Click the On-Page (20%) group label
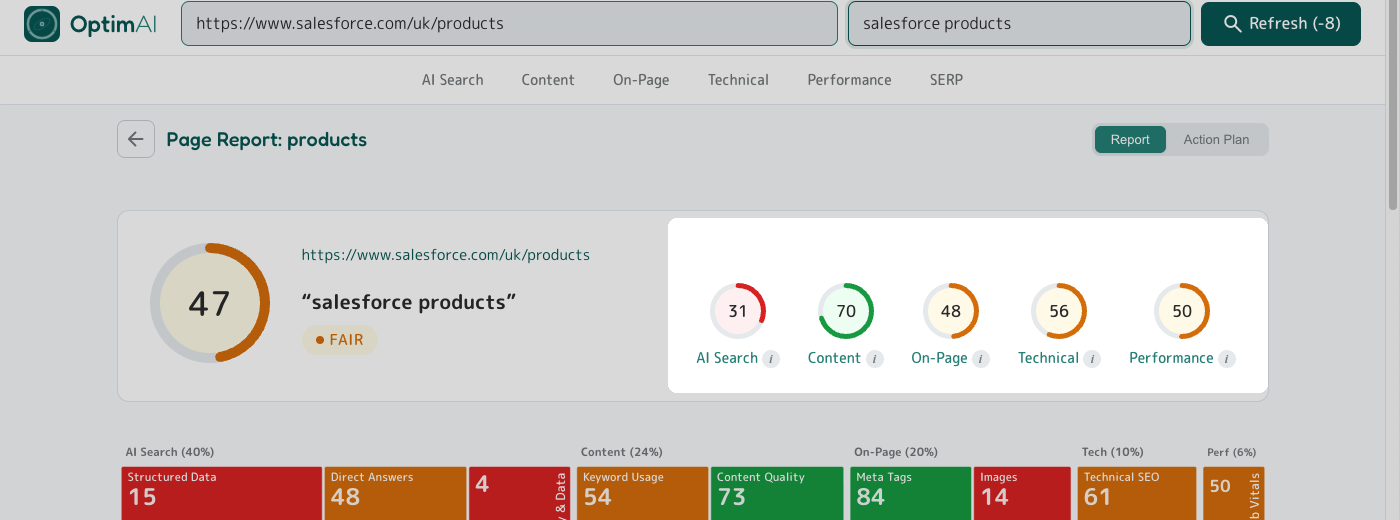 pos(896,452)
